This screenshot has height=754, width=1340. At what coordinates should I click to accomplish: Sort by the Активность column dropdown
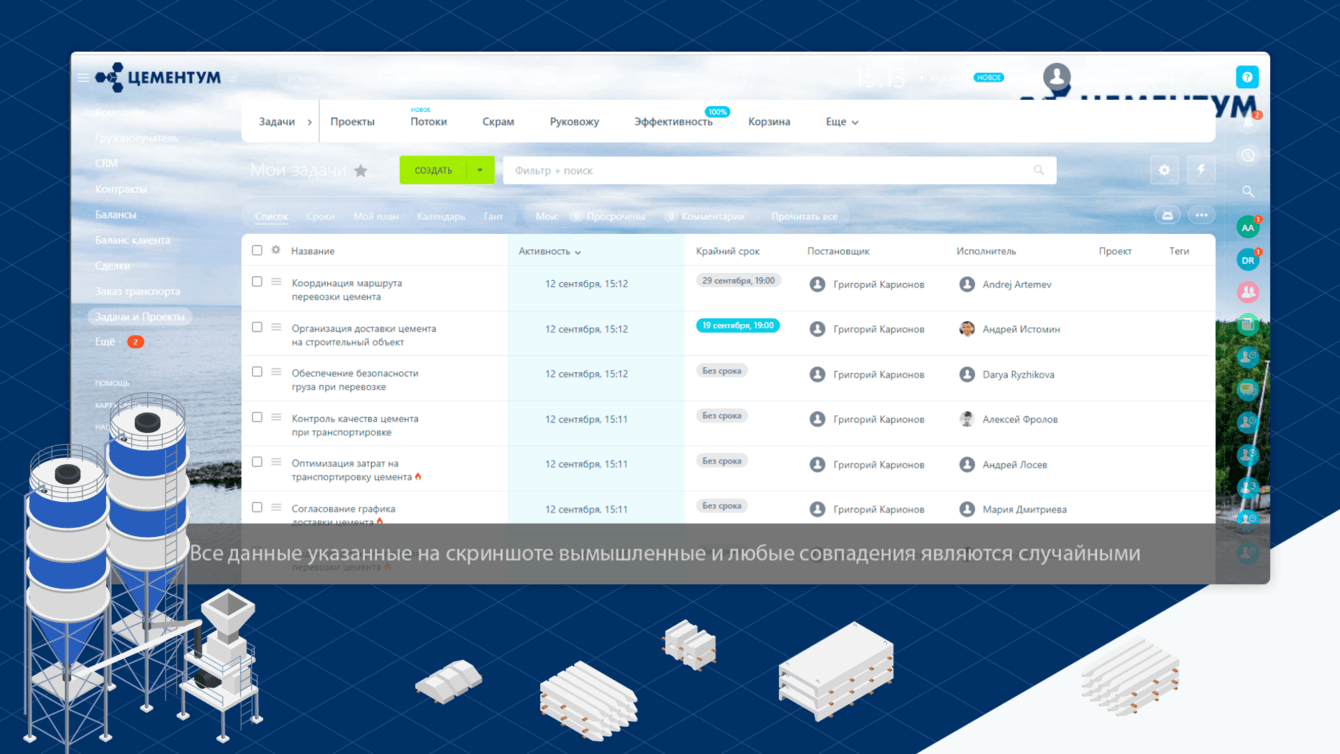(550, 251)
